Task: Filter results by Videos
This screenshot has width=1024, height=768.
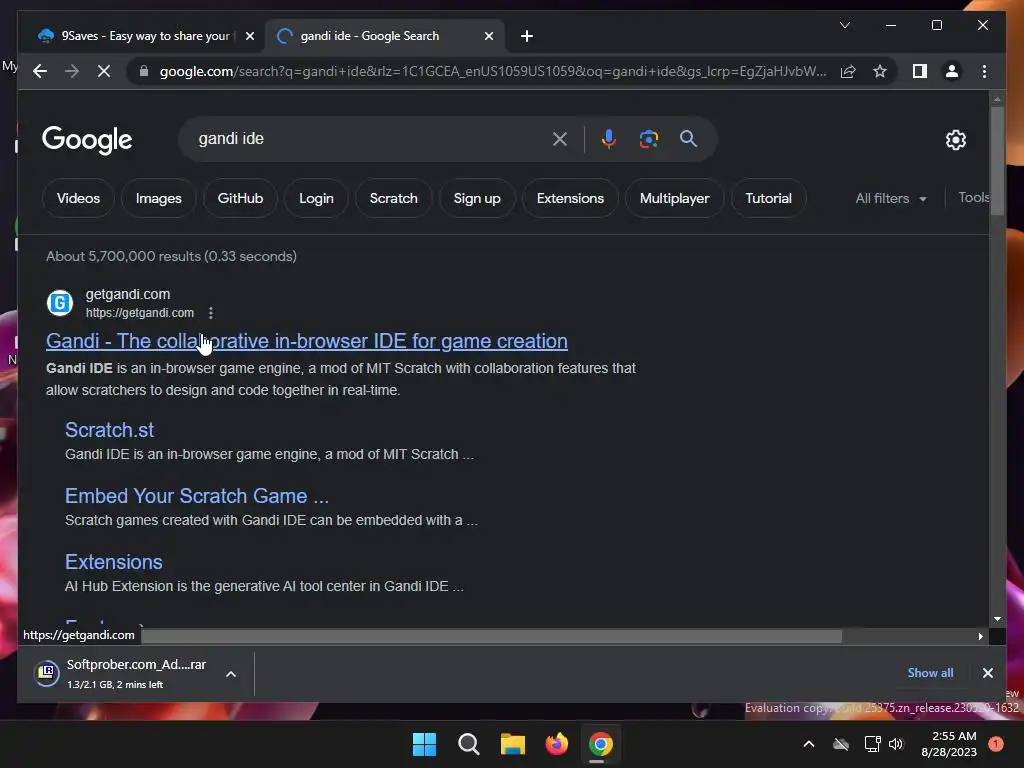Action: [x=78, y=199]
